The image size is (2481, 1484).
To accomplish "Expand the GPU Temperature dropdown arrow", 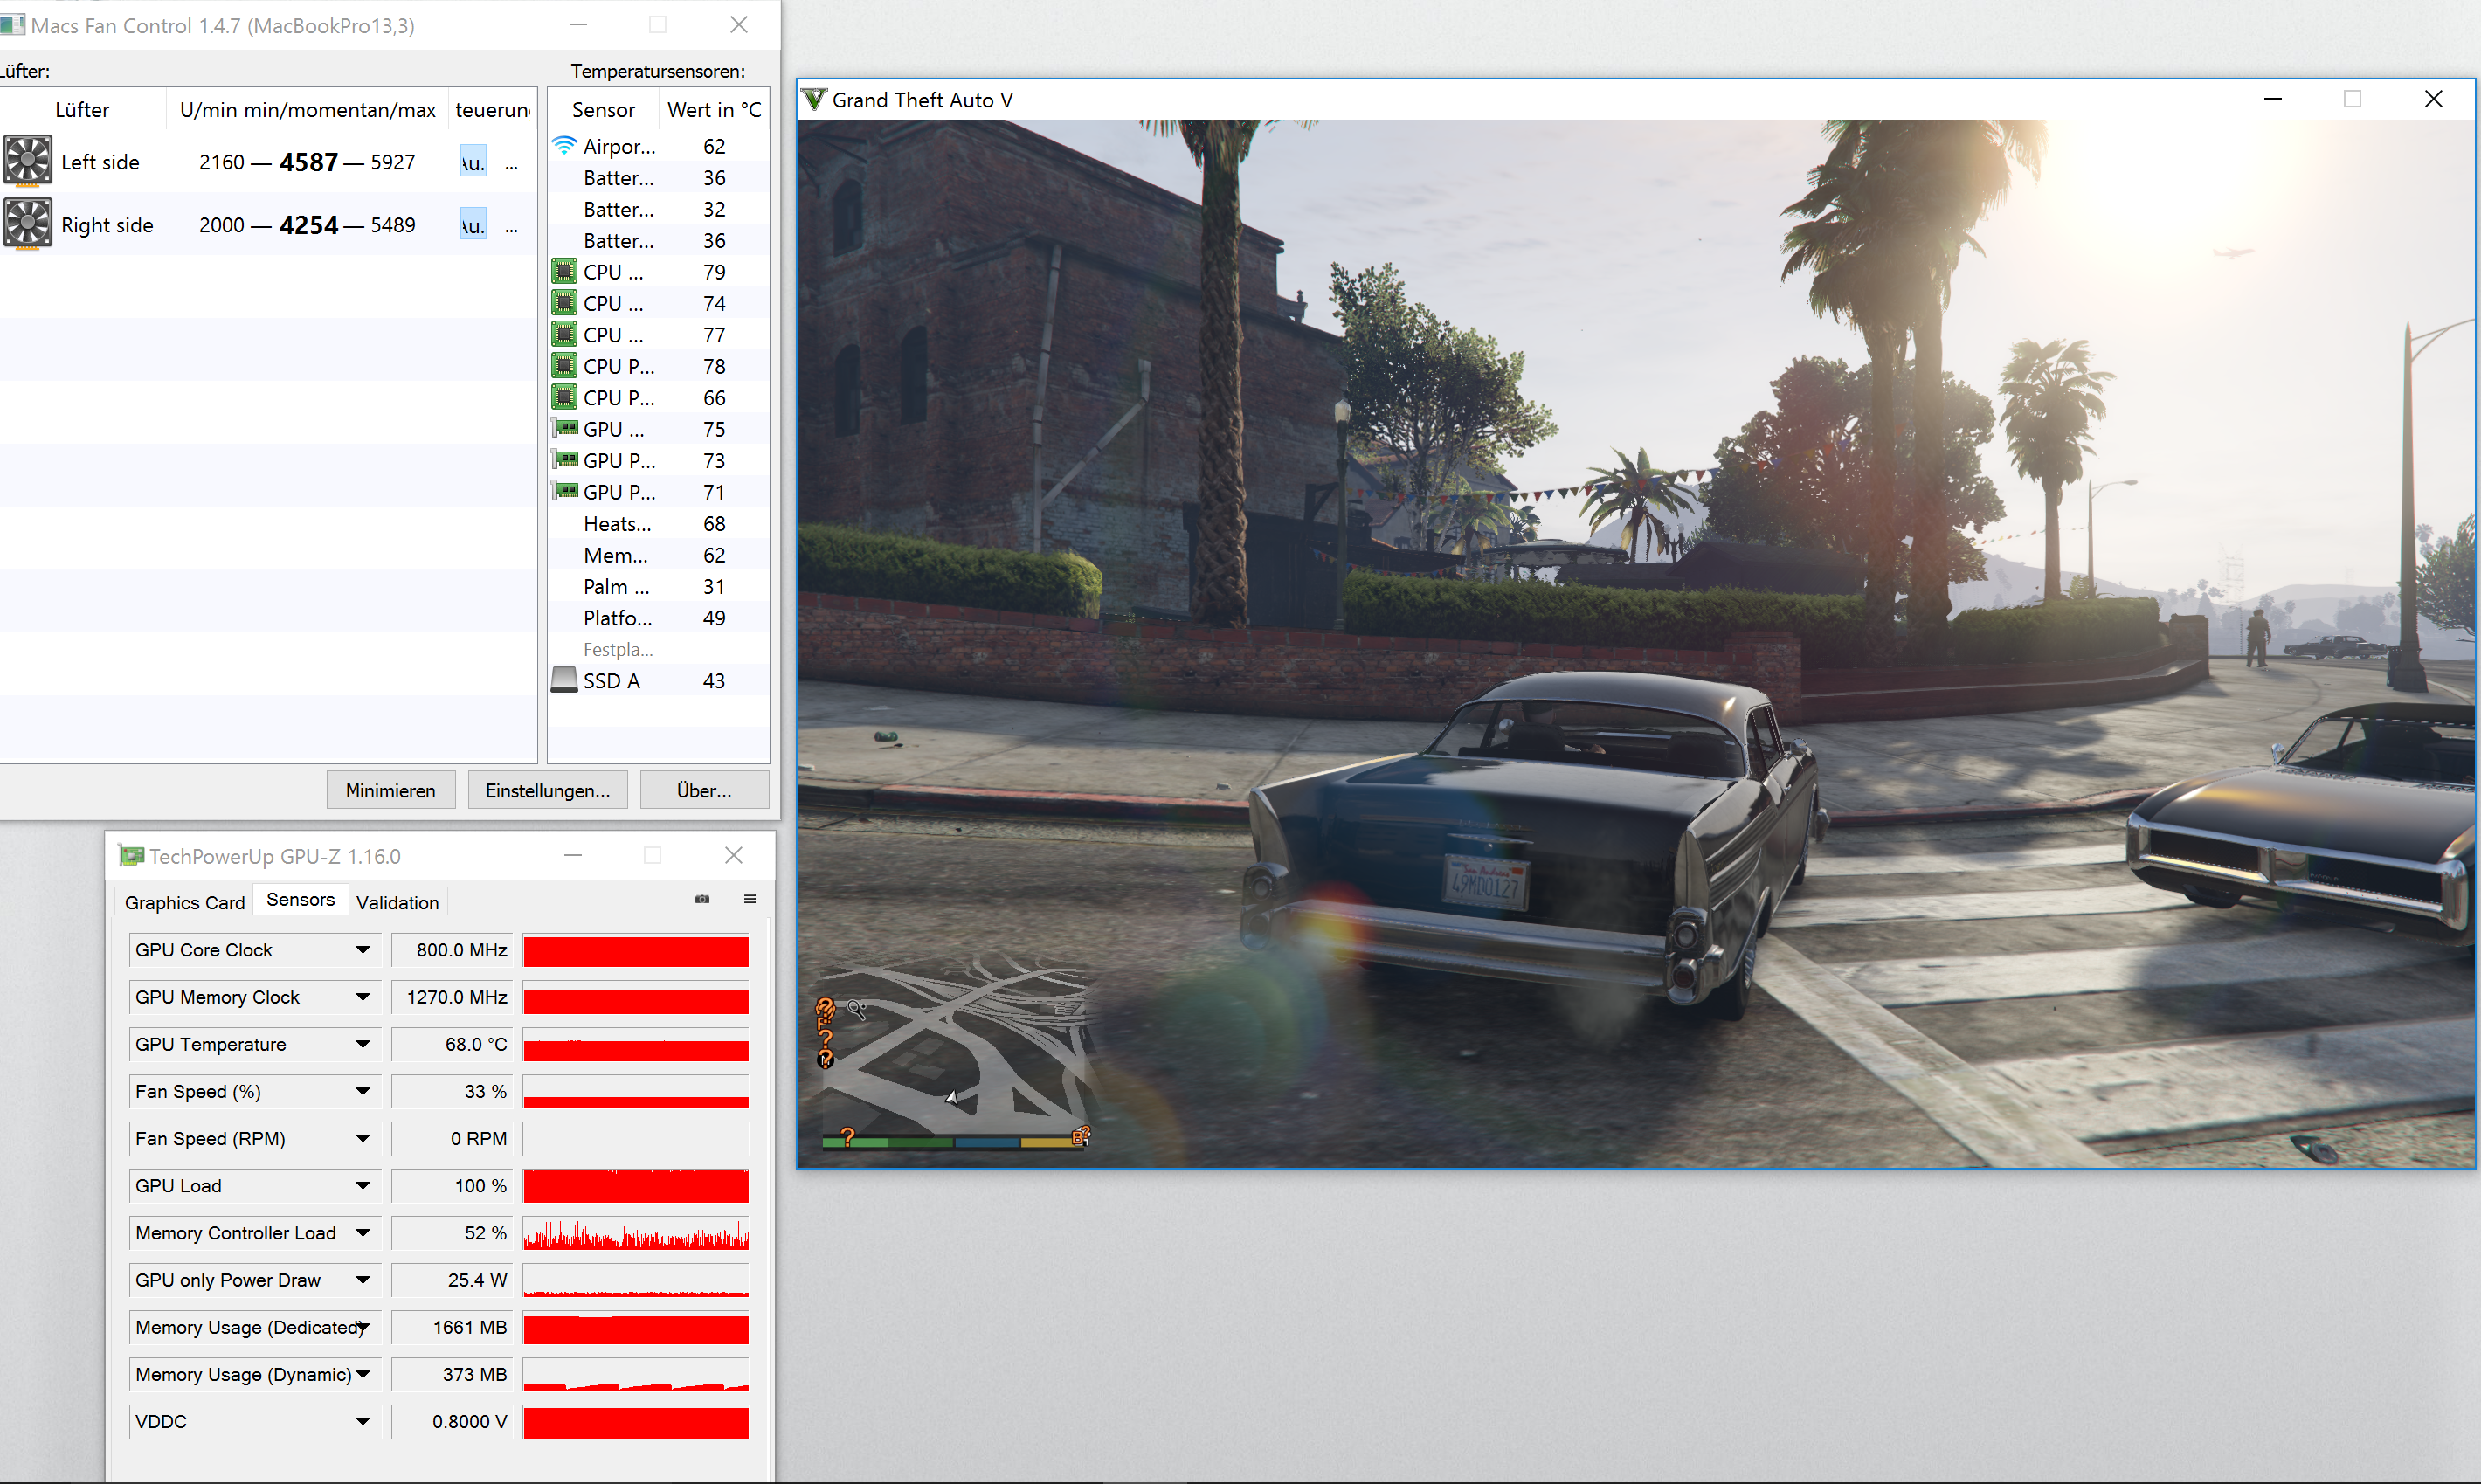I will pos(363,1044).
